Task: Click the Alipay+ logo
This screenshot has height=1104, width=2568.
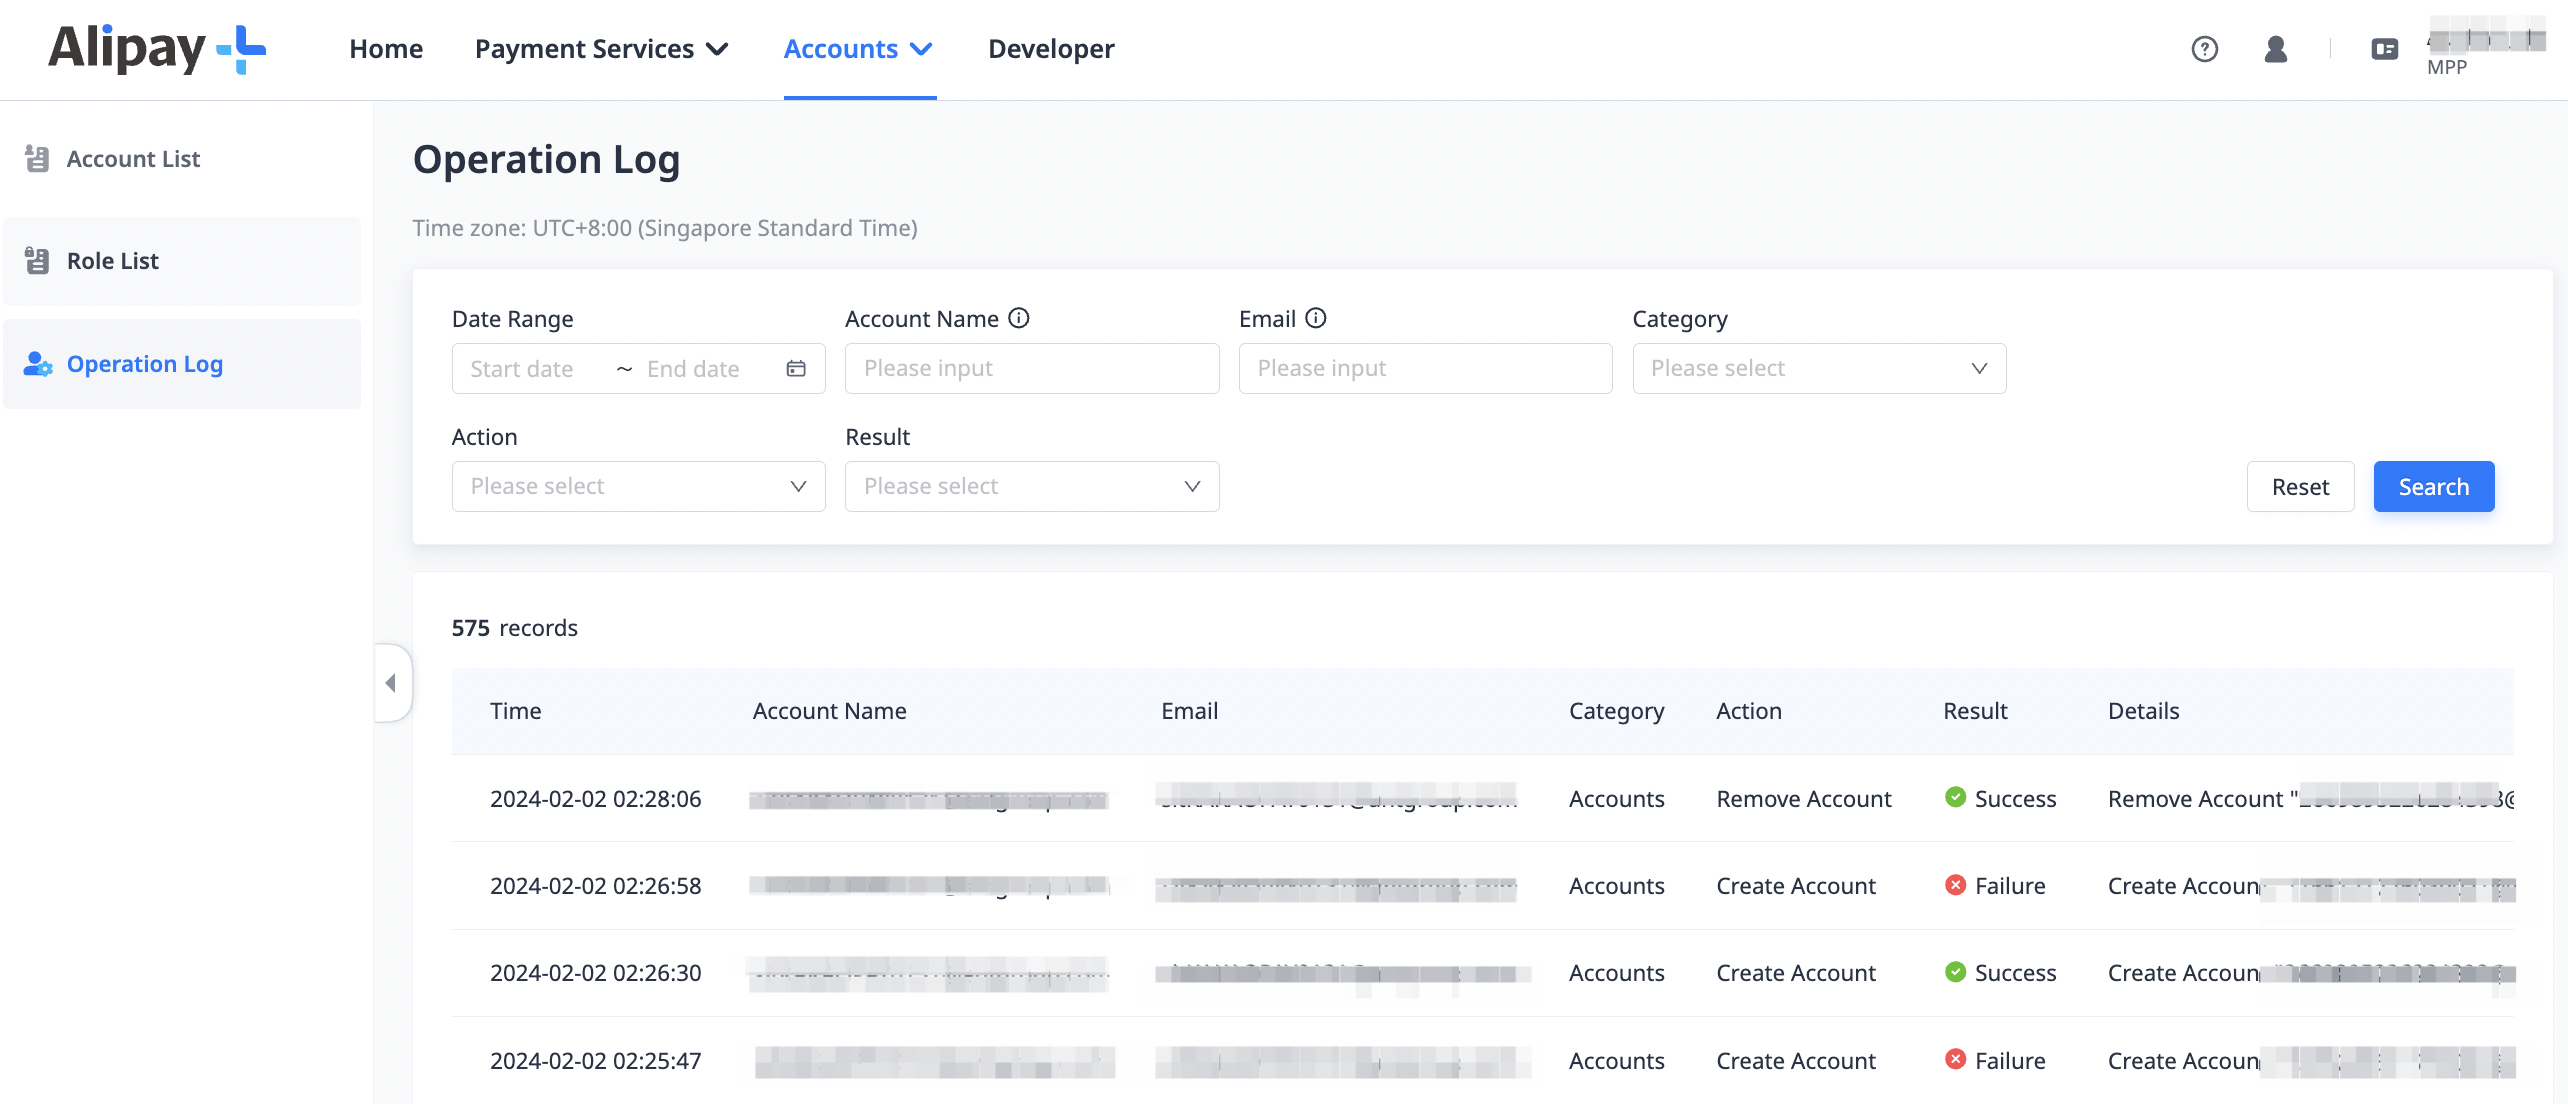Action: tap(157, 49)
